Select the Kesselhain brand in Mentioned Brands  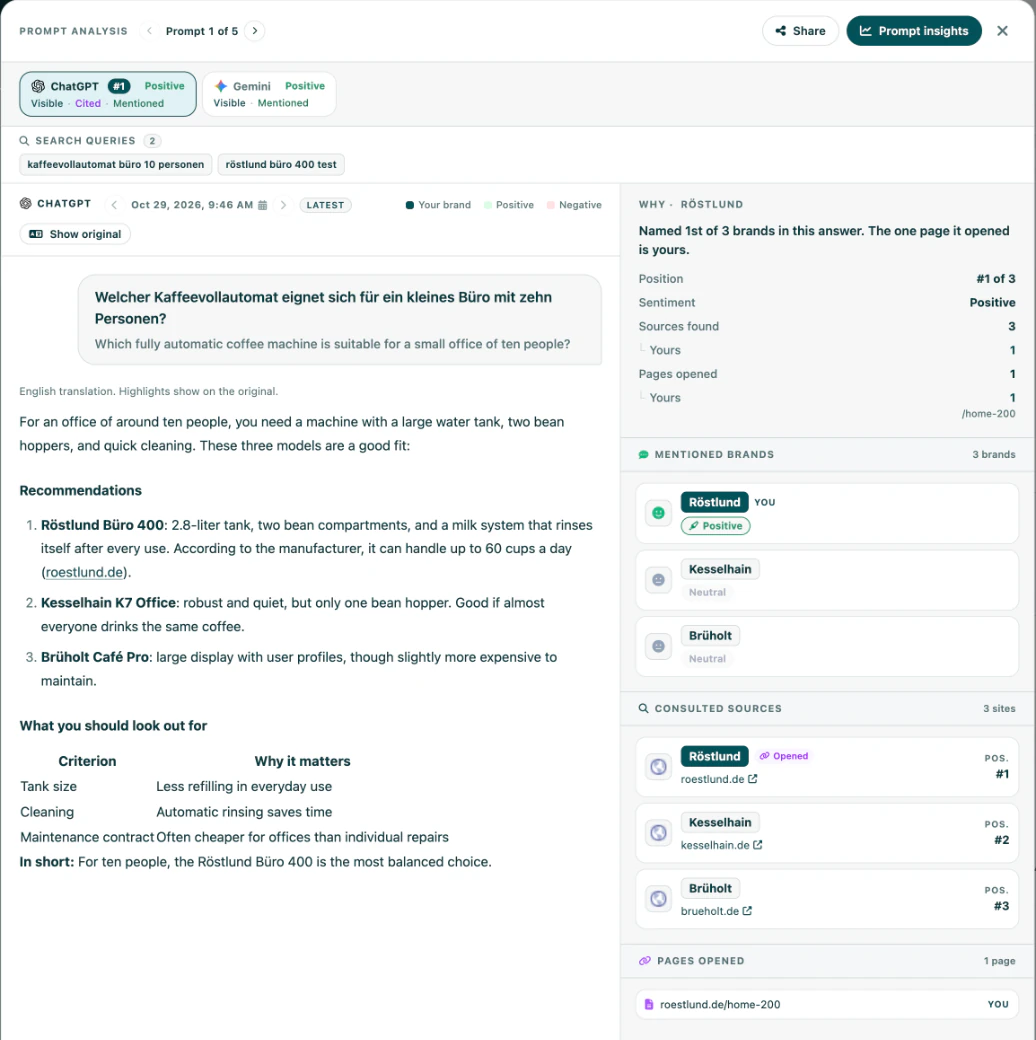click(x=720, y=569)
